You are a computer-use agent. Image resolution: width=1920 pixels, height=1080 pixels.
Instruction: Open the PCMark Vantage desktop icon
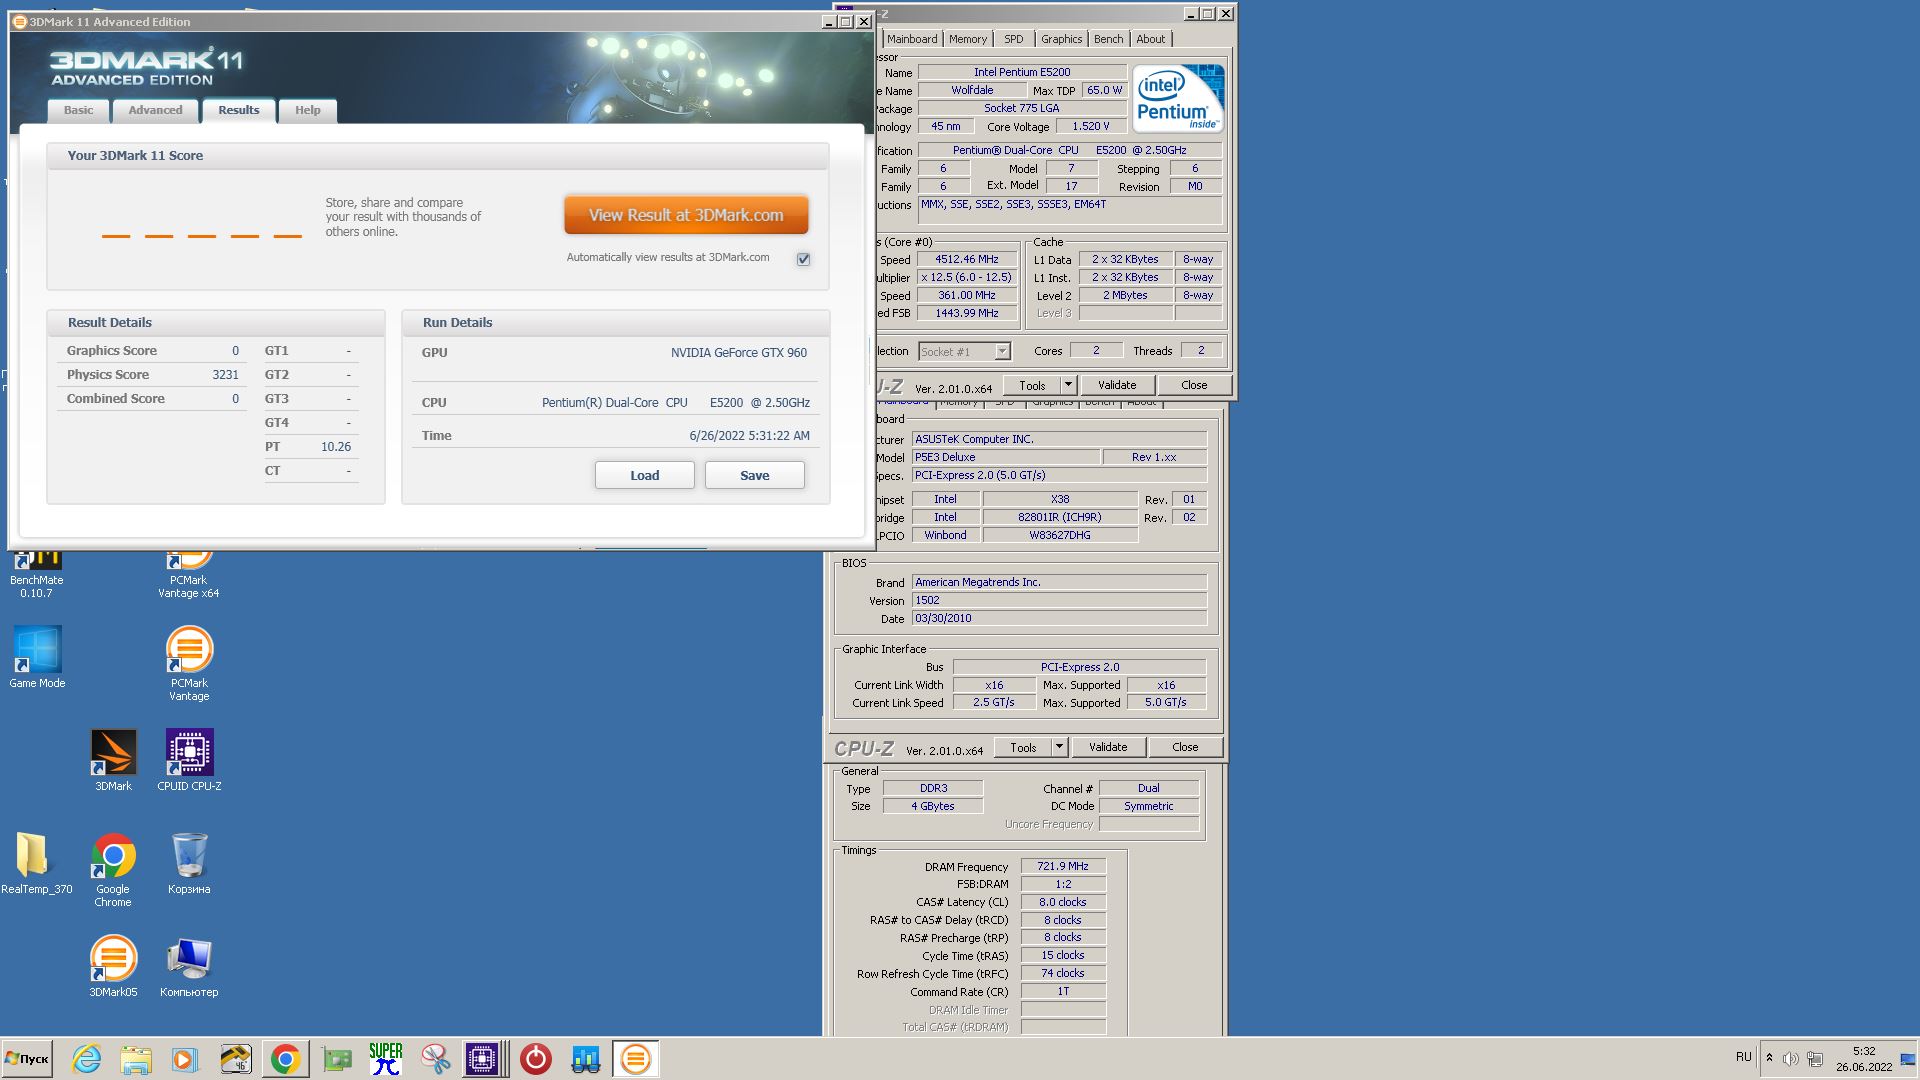[x=189, y=663]
